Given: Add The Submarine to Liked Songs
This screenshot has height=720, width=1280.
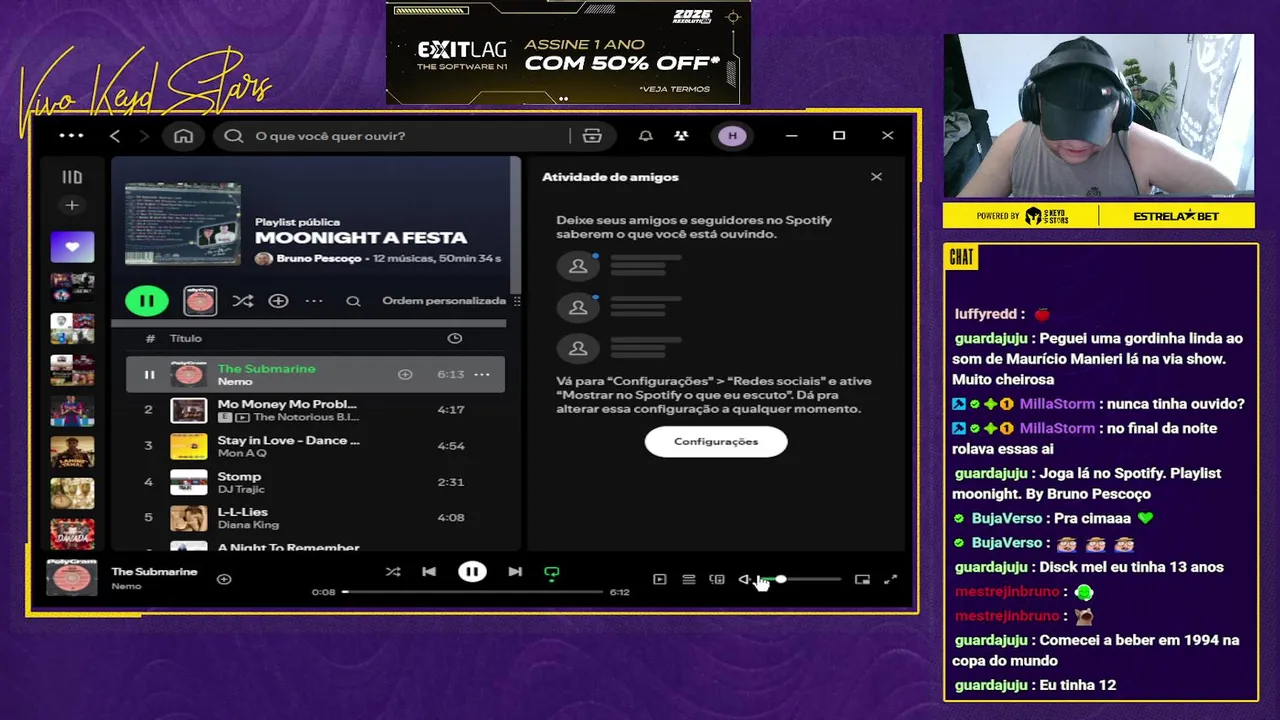Looking at the screenshot, I should coord(405,375).
